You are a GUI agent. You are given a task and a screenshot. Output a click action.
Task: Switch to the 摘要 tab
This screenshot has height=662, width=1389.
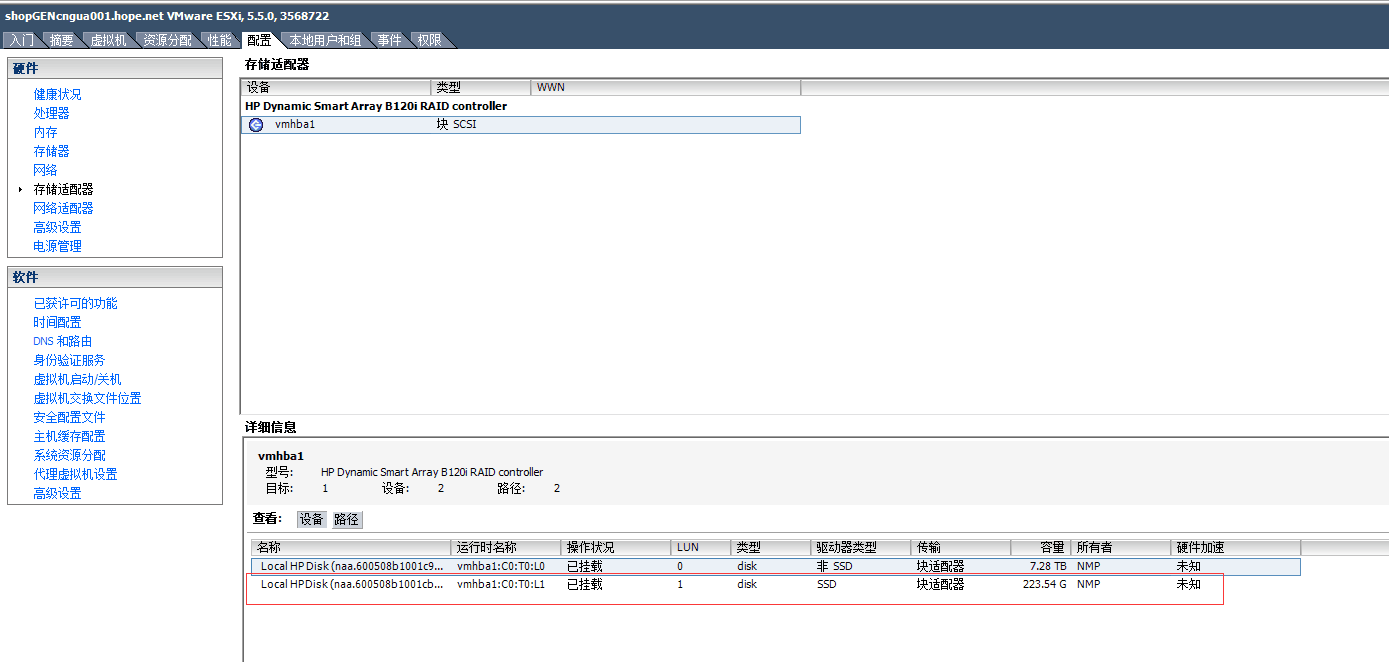click(62, 40)
